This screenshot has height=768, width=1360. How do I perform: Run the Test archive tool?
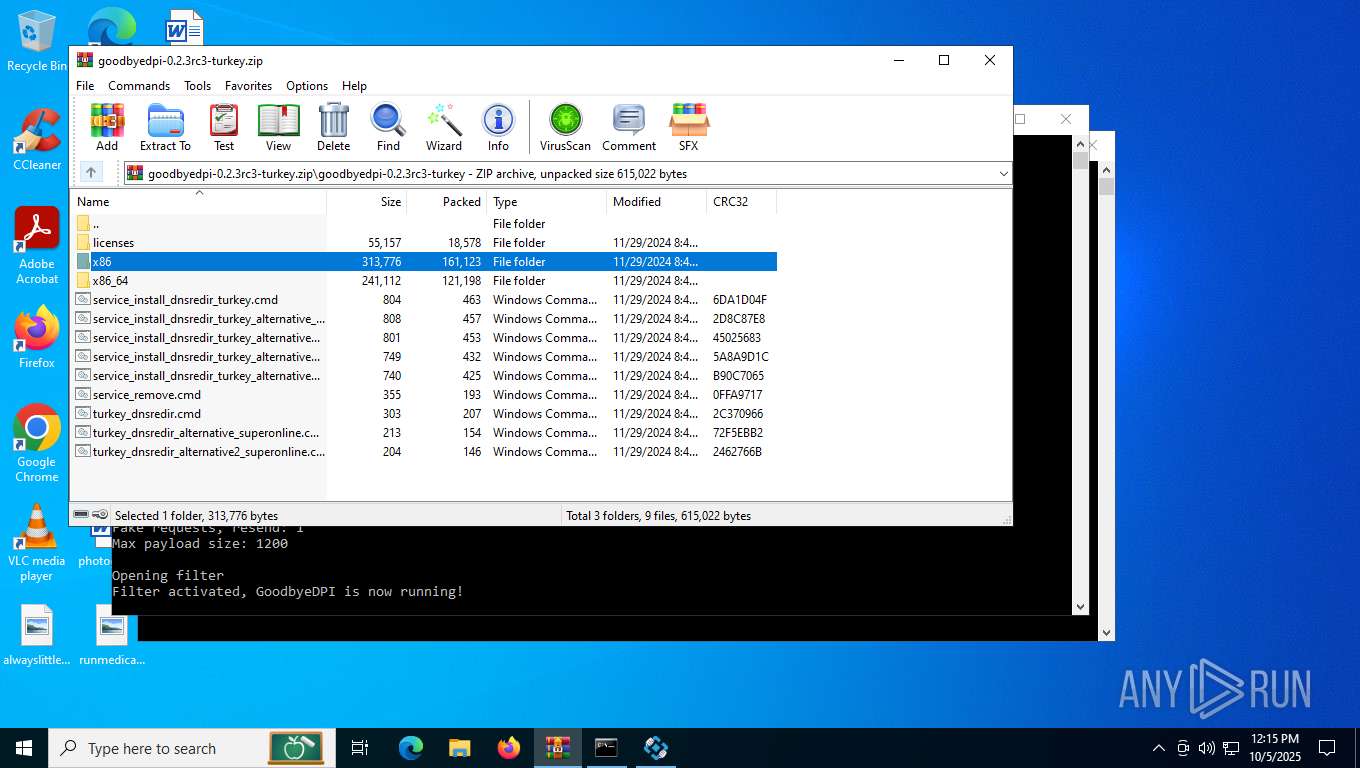pos(224,127)
